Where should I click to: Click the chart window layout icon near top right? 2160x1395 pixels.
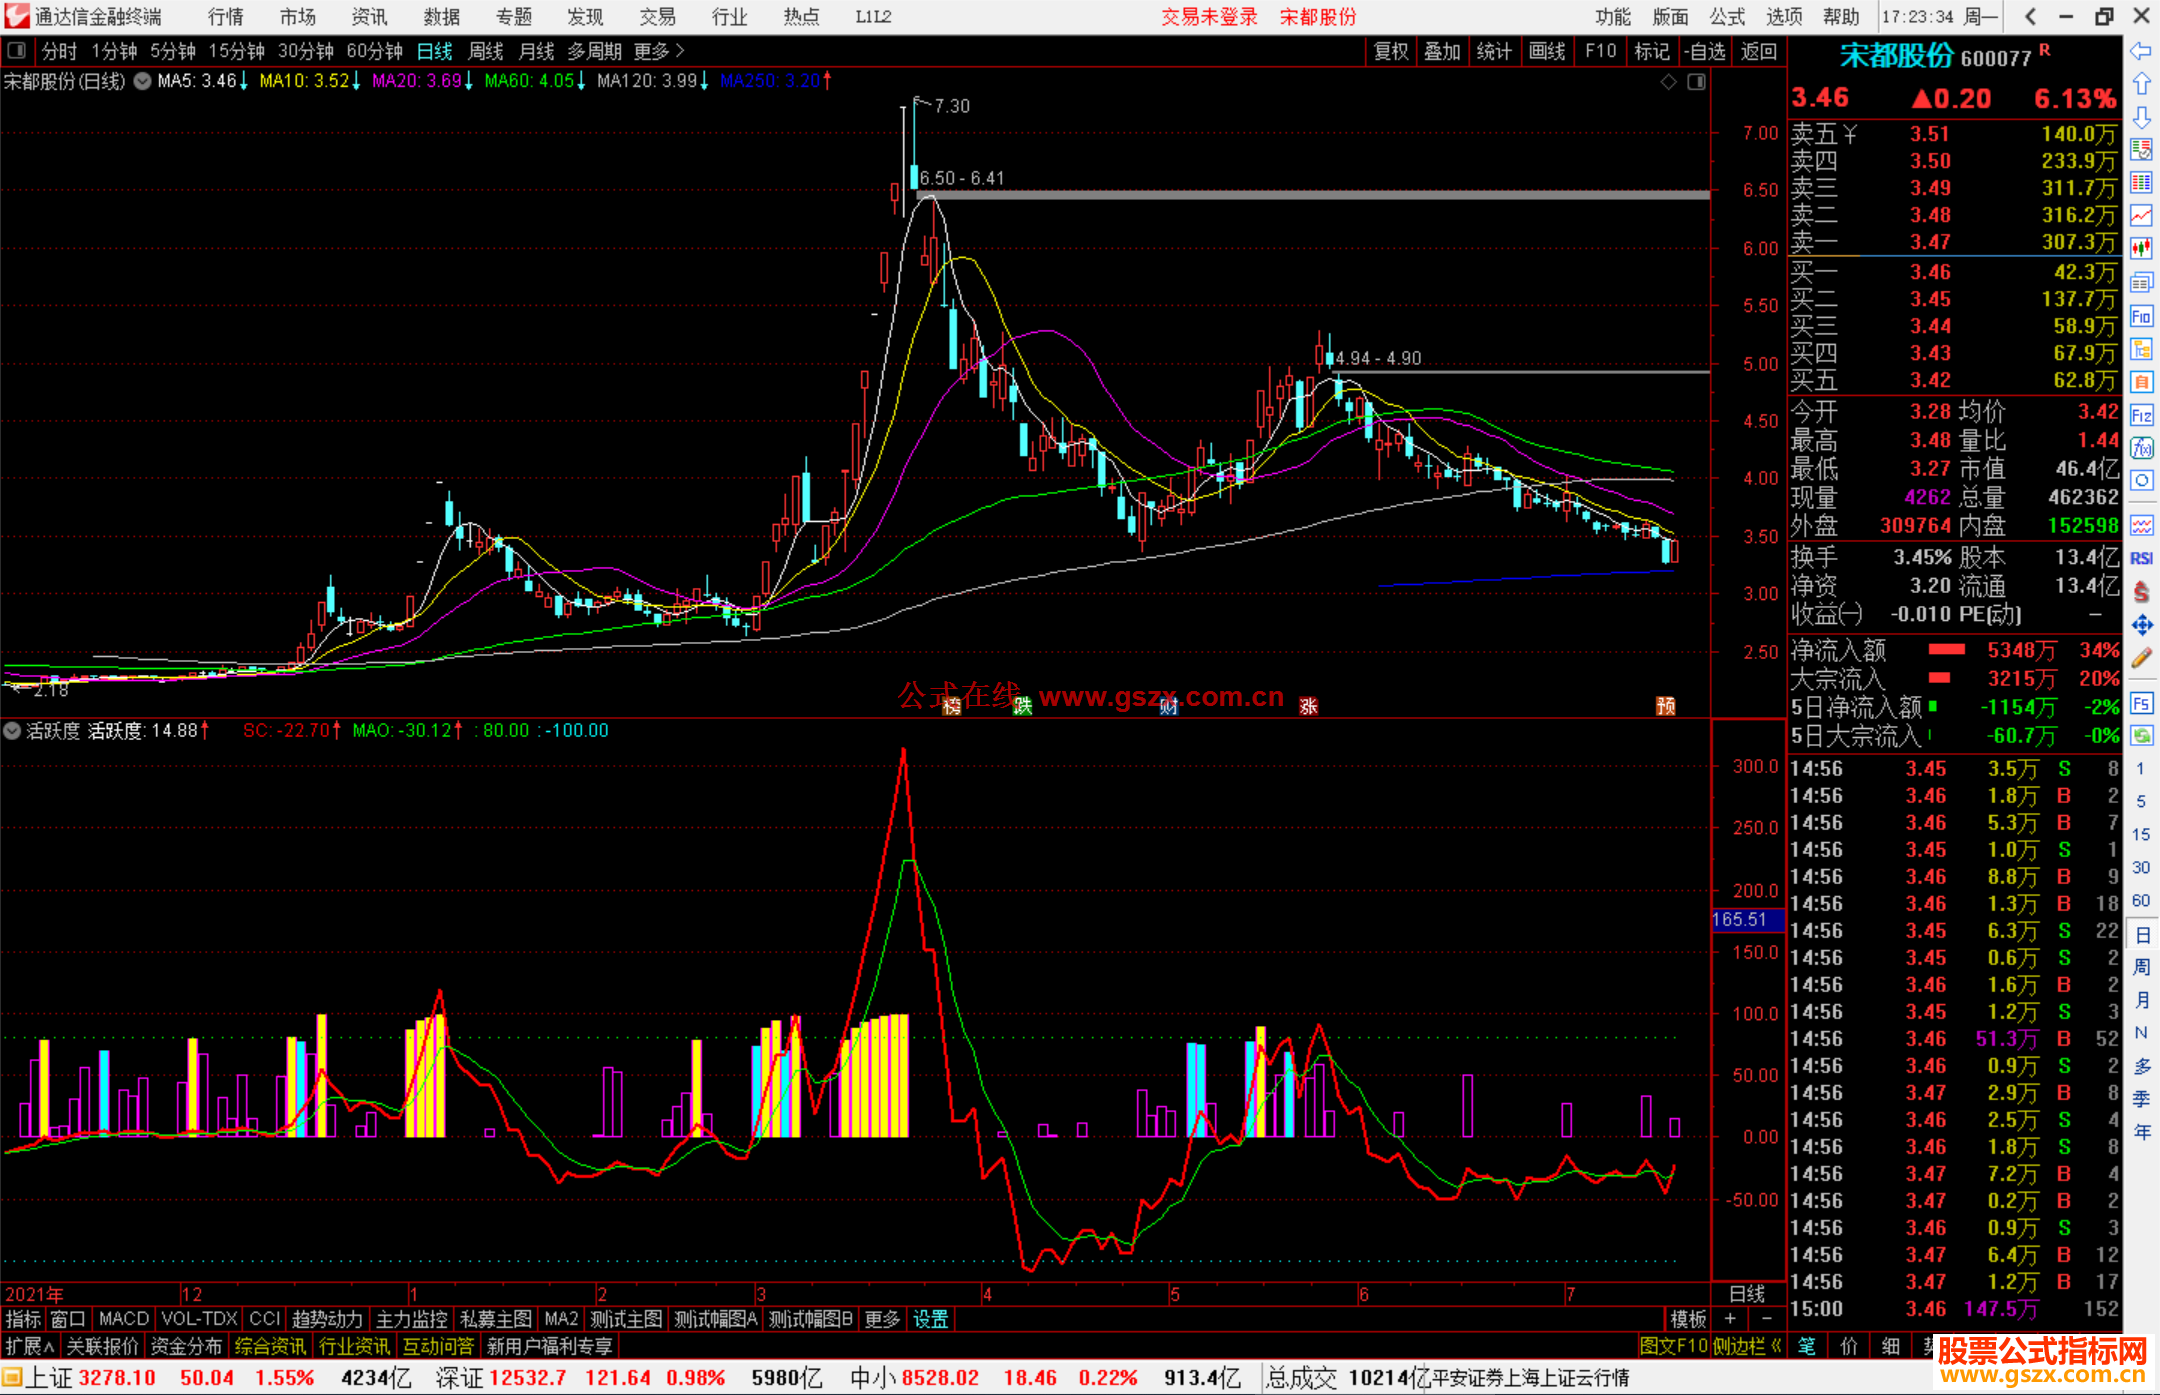(x=1697, y=82)
